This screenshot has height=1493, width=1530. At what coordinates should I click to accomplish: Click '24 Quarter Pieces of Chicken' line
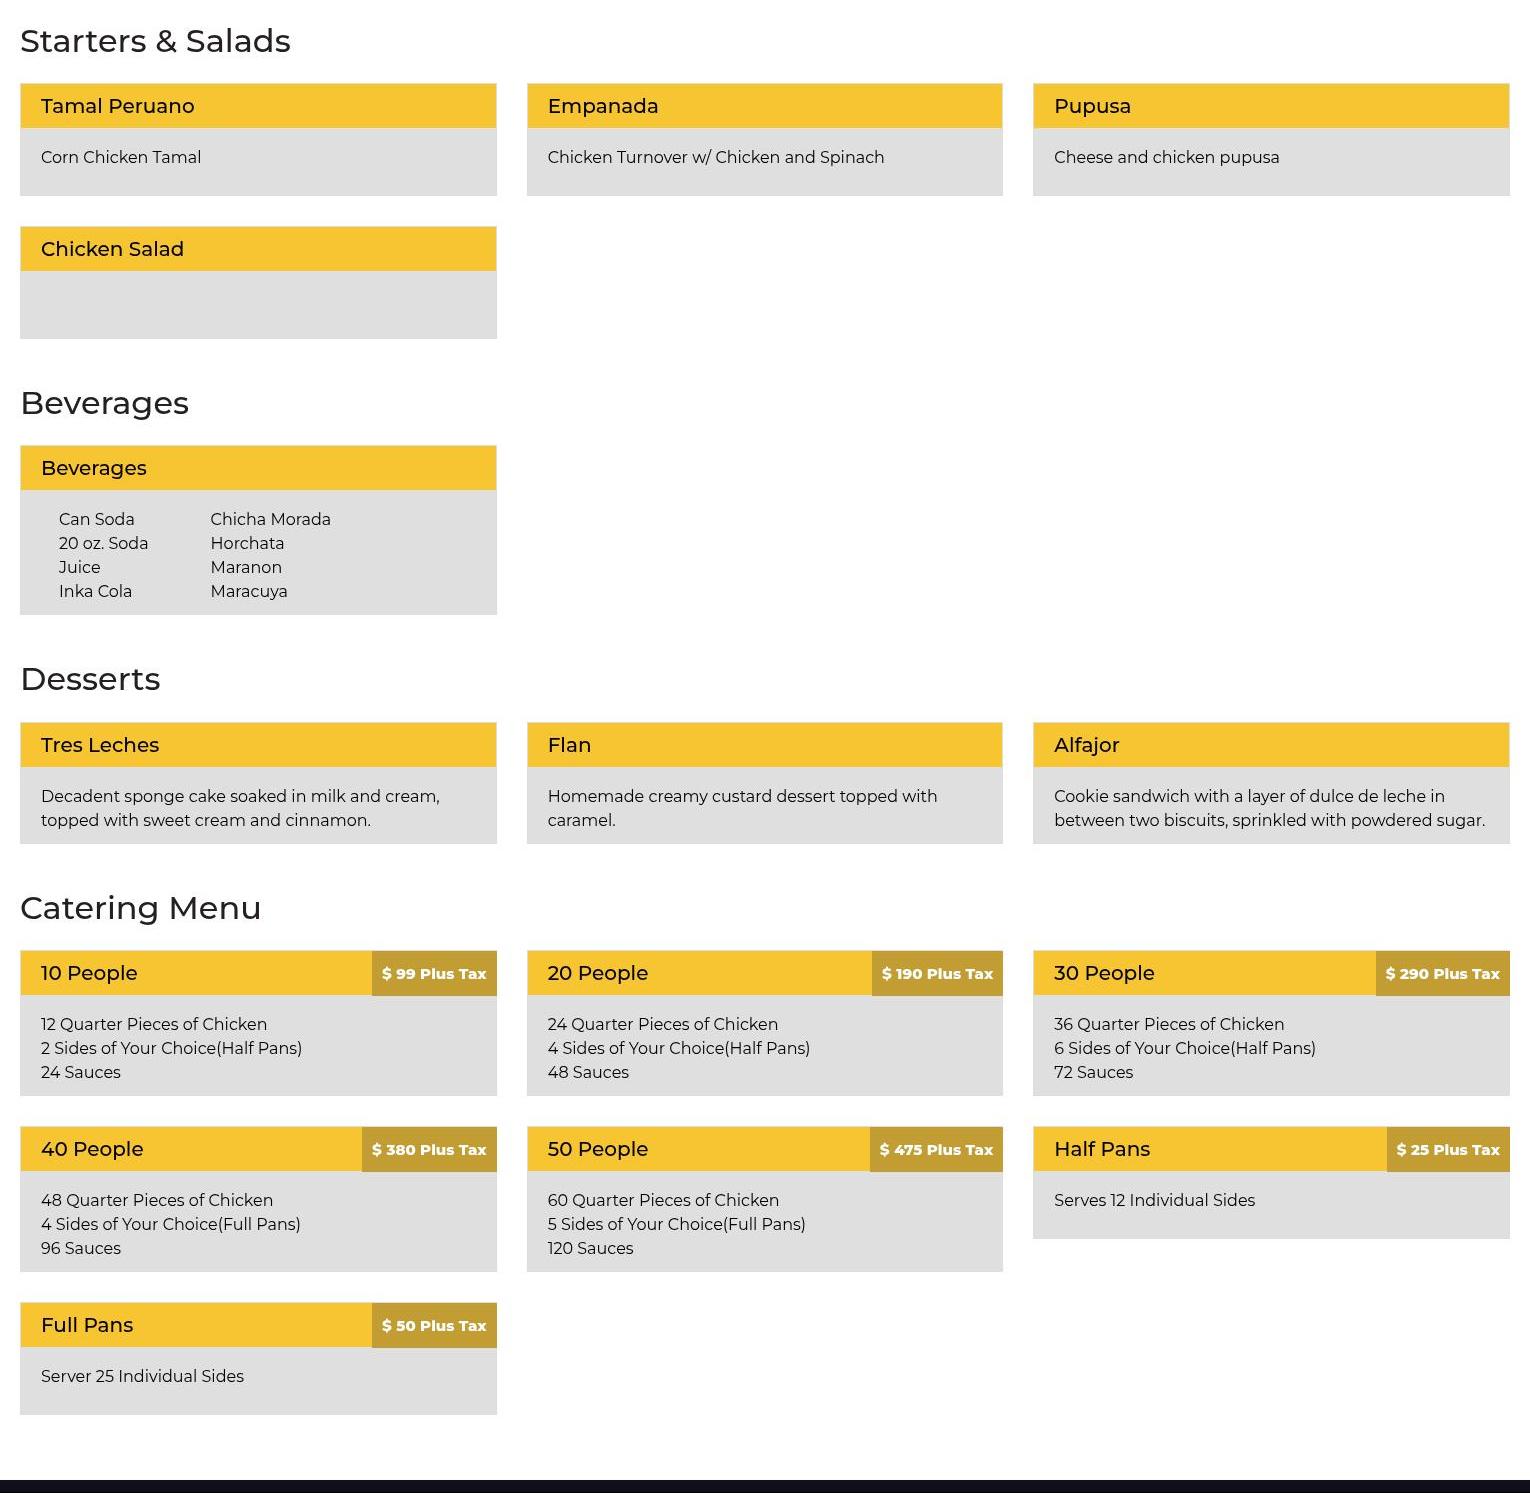pos(663,1024)
